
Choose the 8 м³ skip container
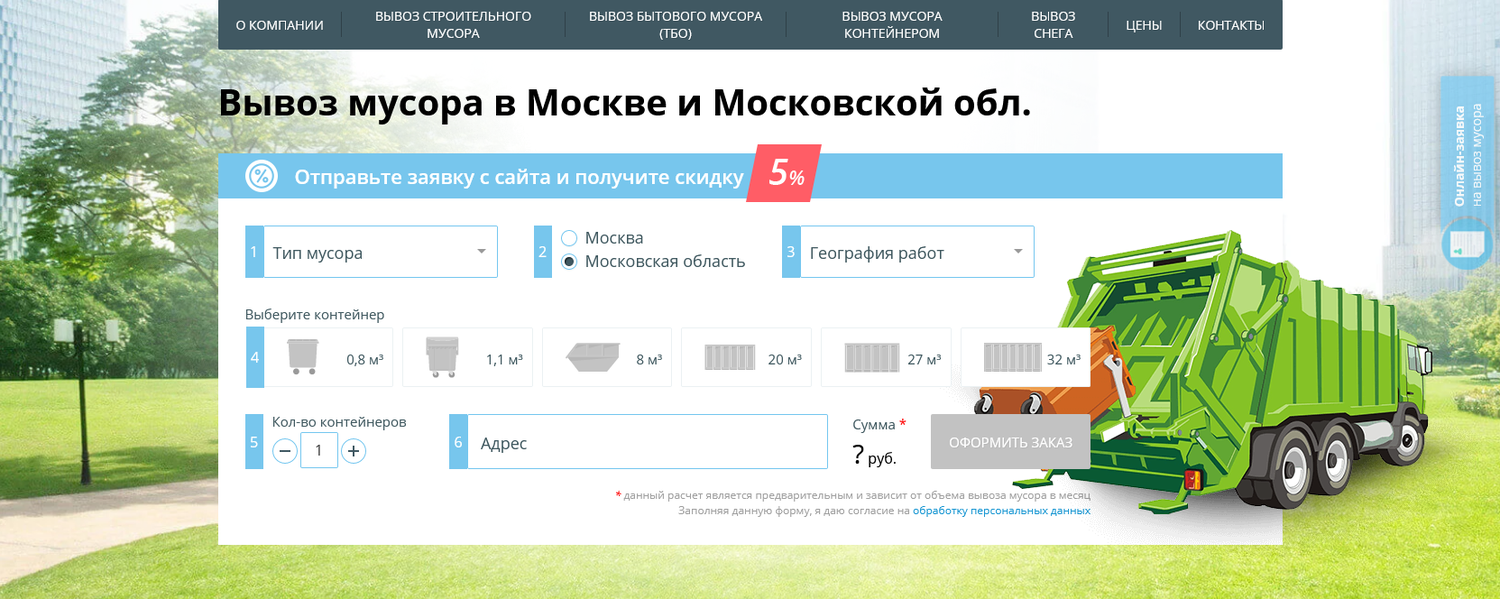[607, 357]
